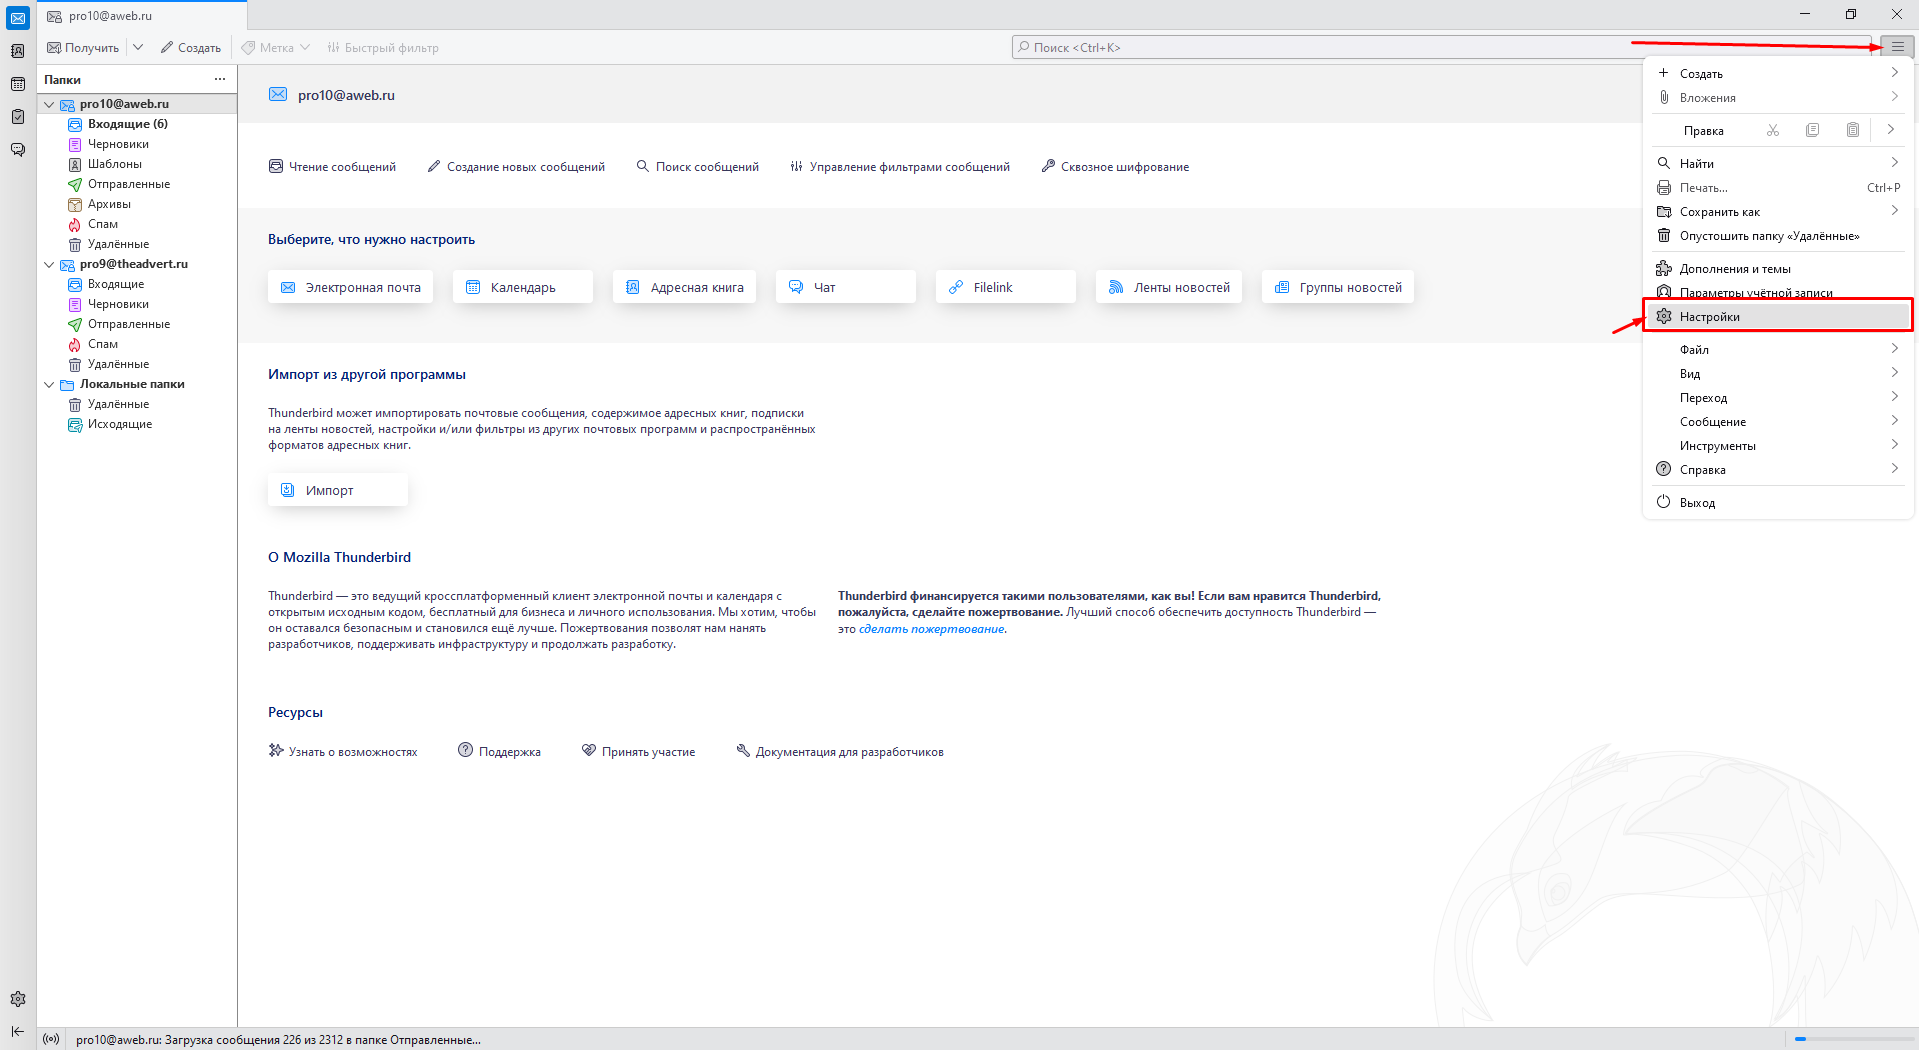This screenshot has height=1050, width=1919.
Task: Follow the сделать пожертвование link
Action: tap(931, 629)
